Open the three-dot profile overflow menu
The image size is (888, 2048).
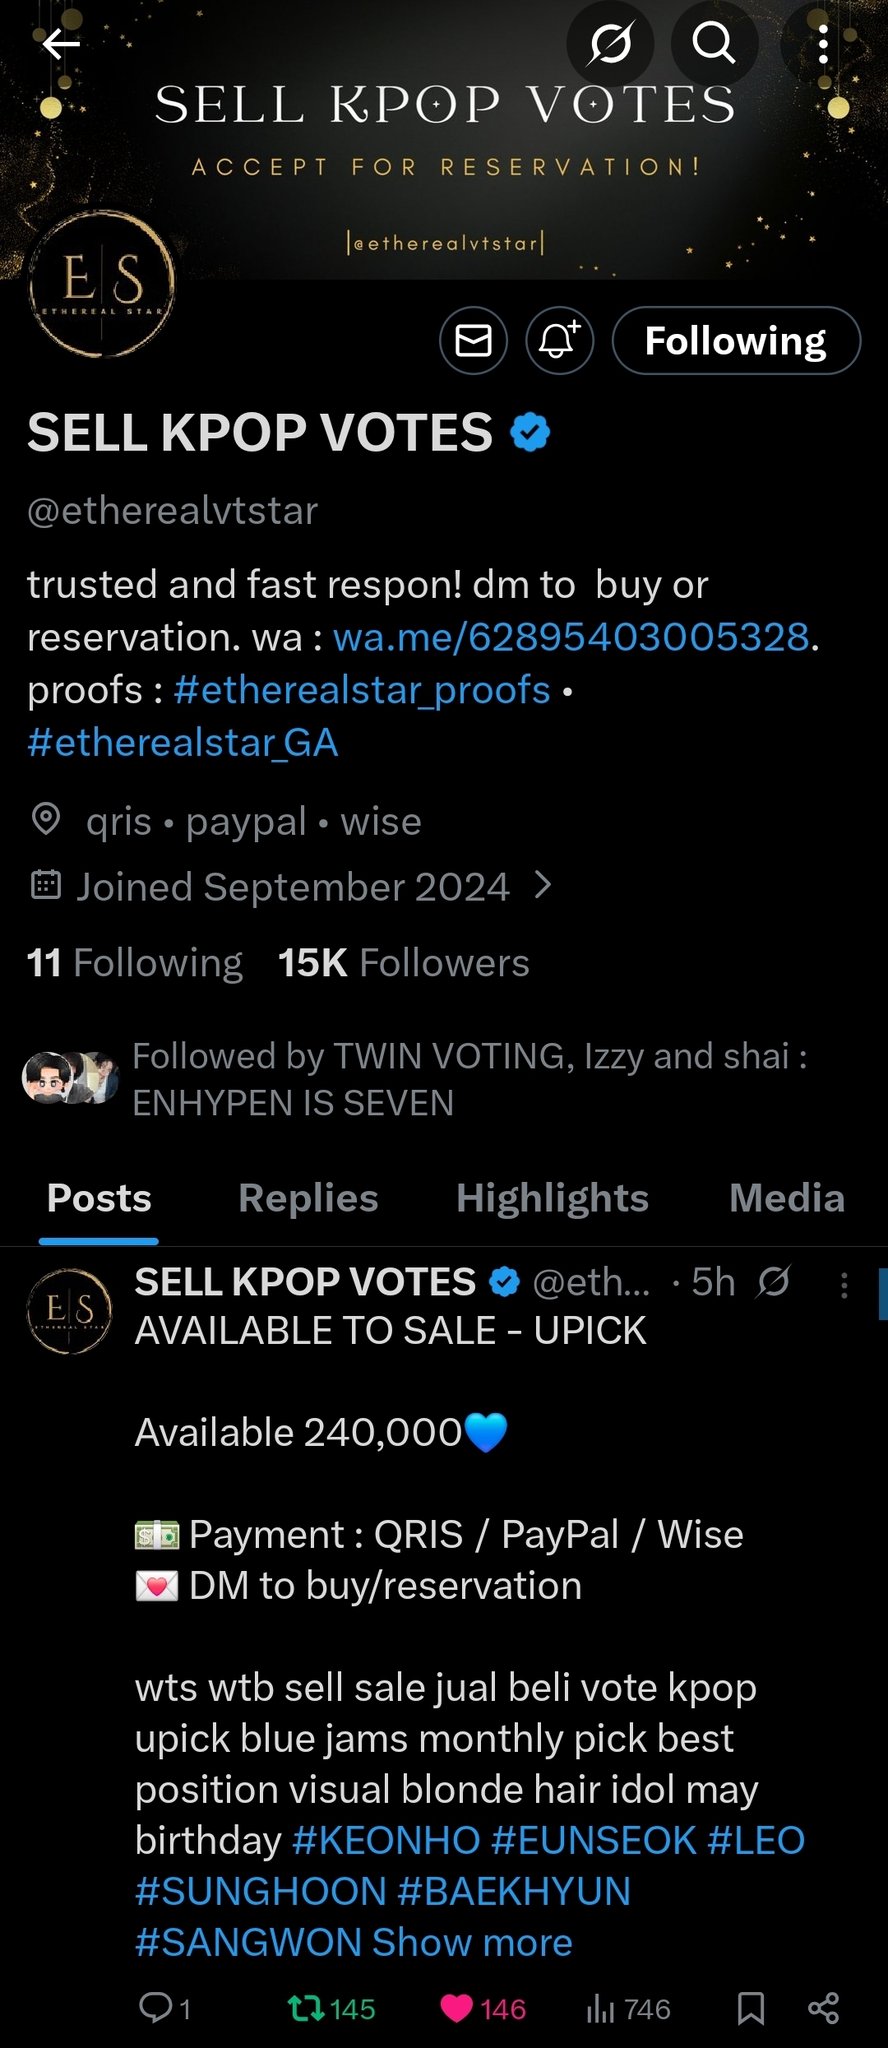823,45
